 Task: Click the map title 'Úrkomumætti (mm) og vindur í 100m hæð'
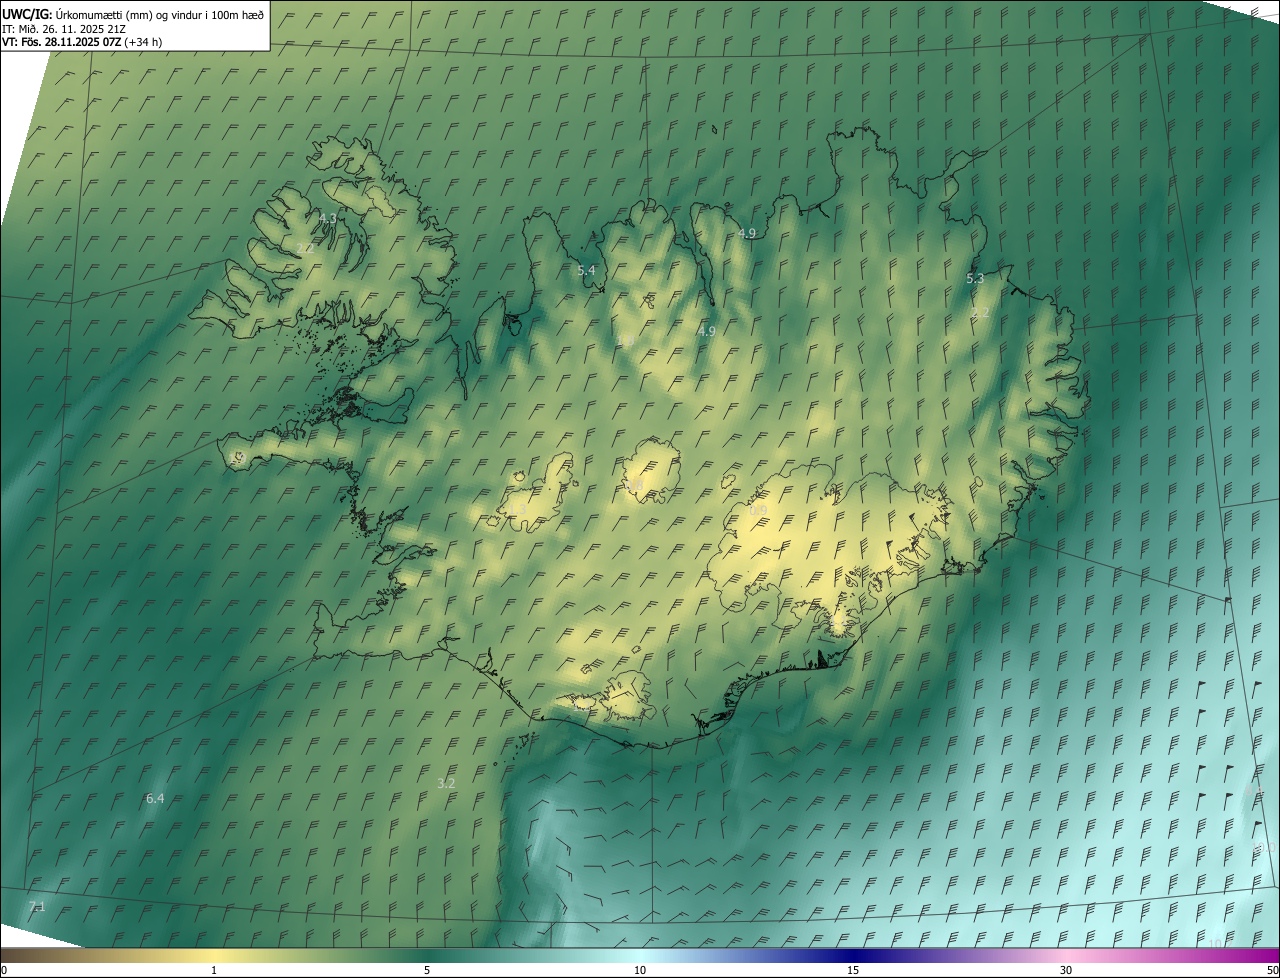pyautogui.click(x=160, y=14)
